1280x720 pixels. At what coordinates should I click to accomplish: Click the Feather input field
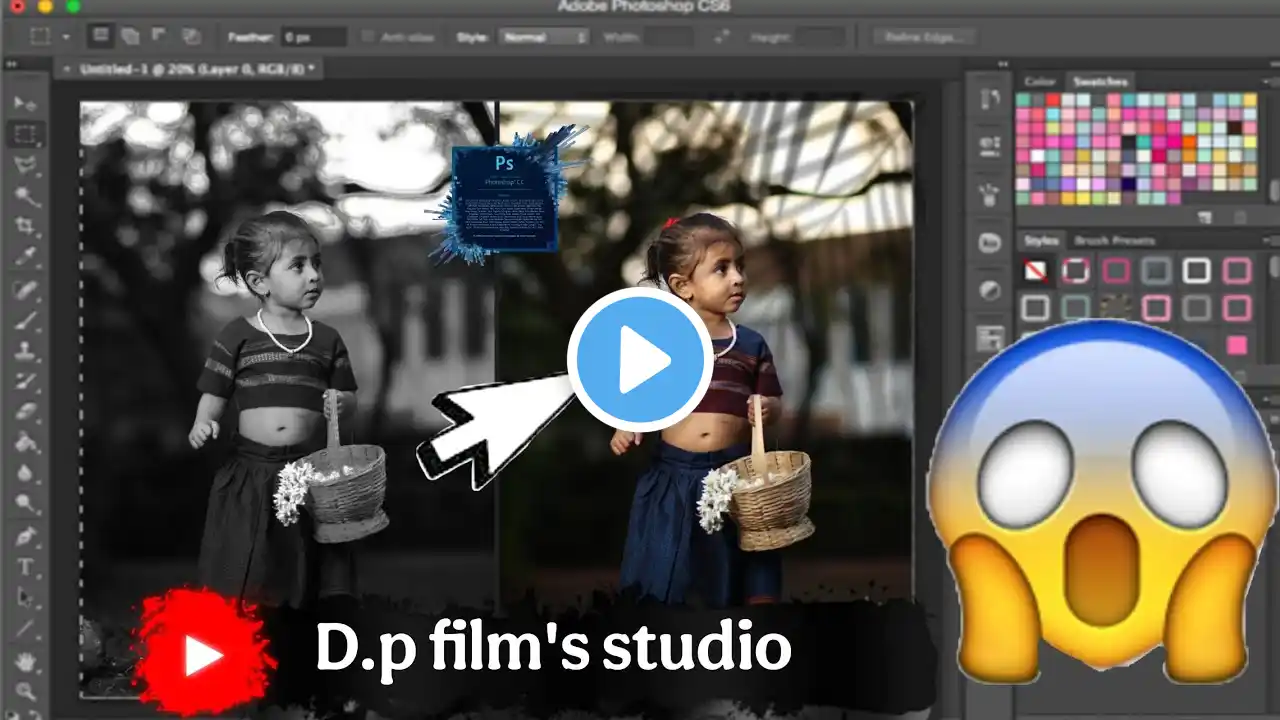tap(313, 37)
